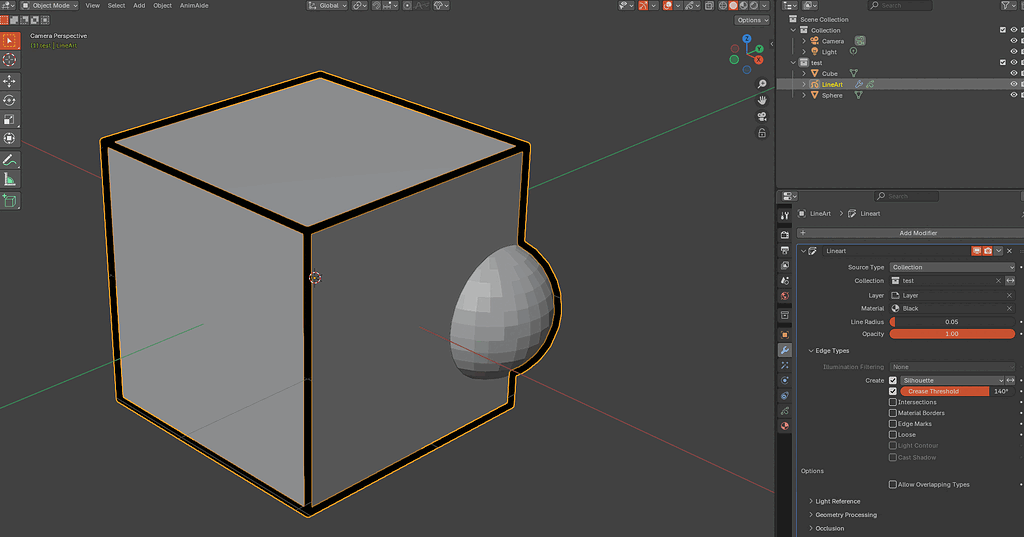This screenshot has width=1024, height=537.
Task: Click the lock camera to view icon
Action: [761, 133]
